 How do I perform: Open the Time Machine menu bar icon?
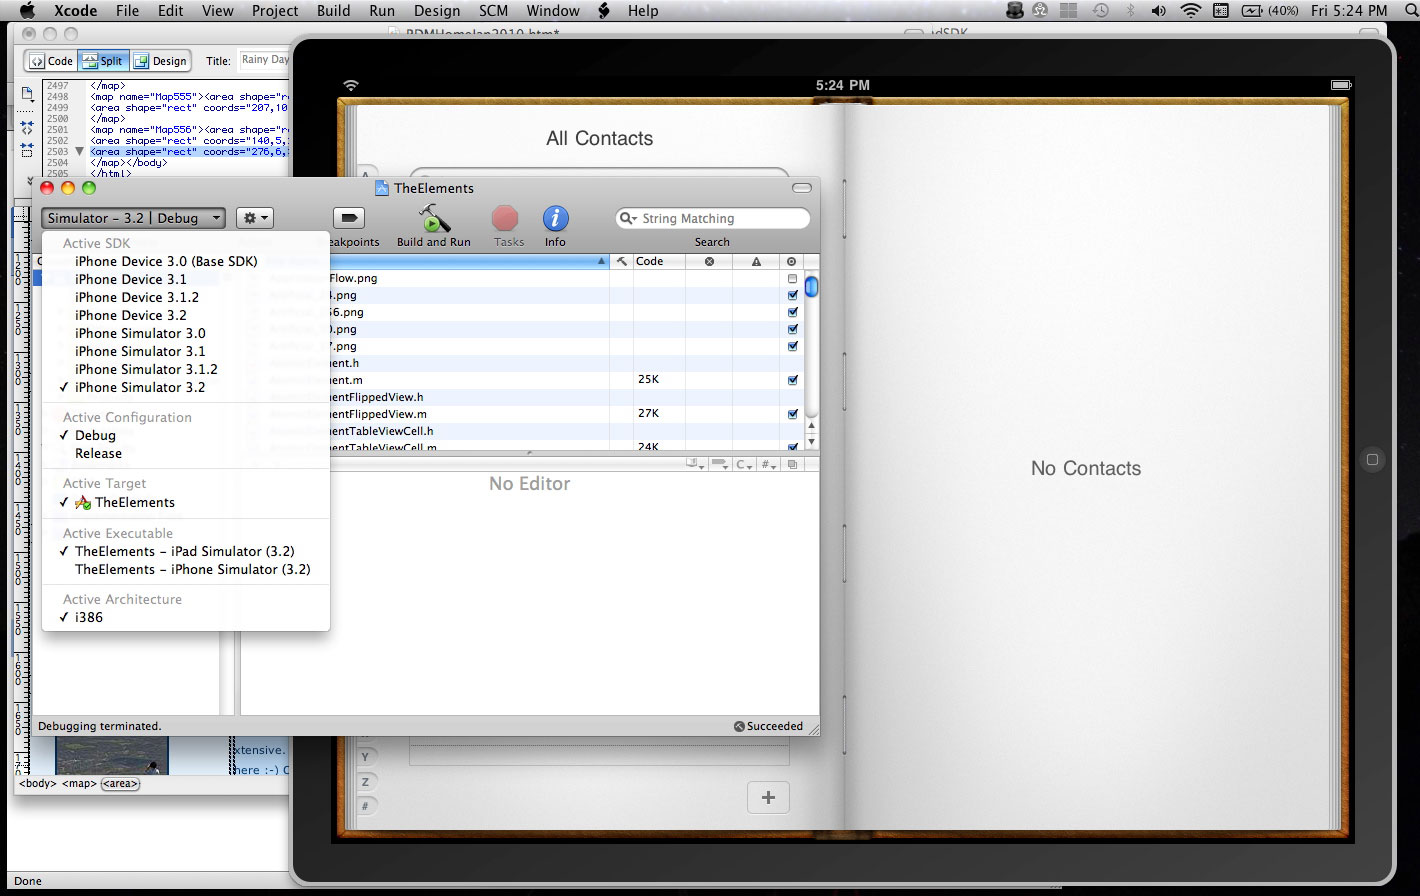point(1100,10)
